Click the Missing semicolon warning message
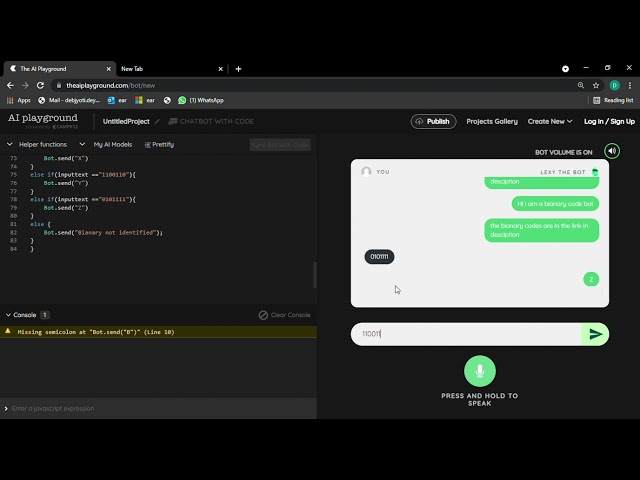Image resolution: width=640 pixels, height=480 pixels. [x=96, y=332]
